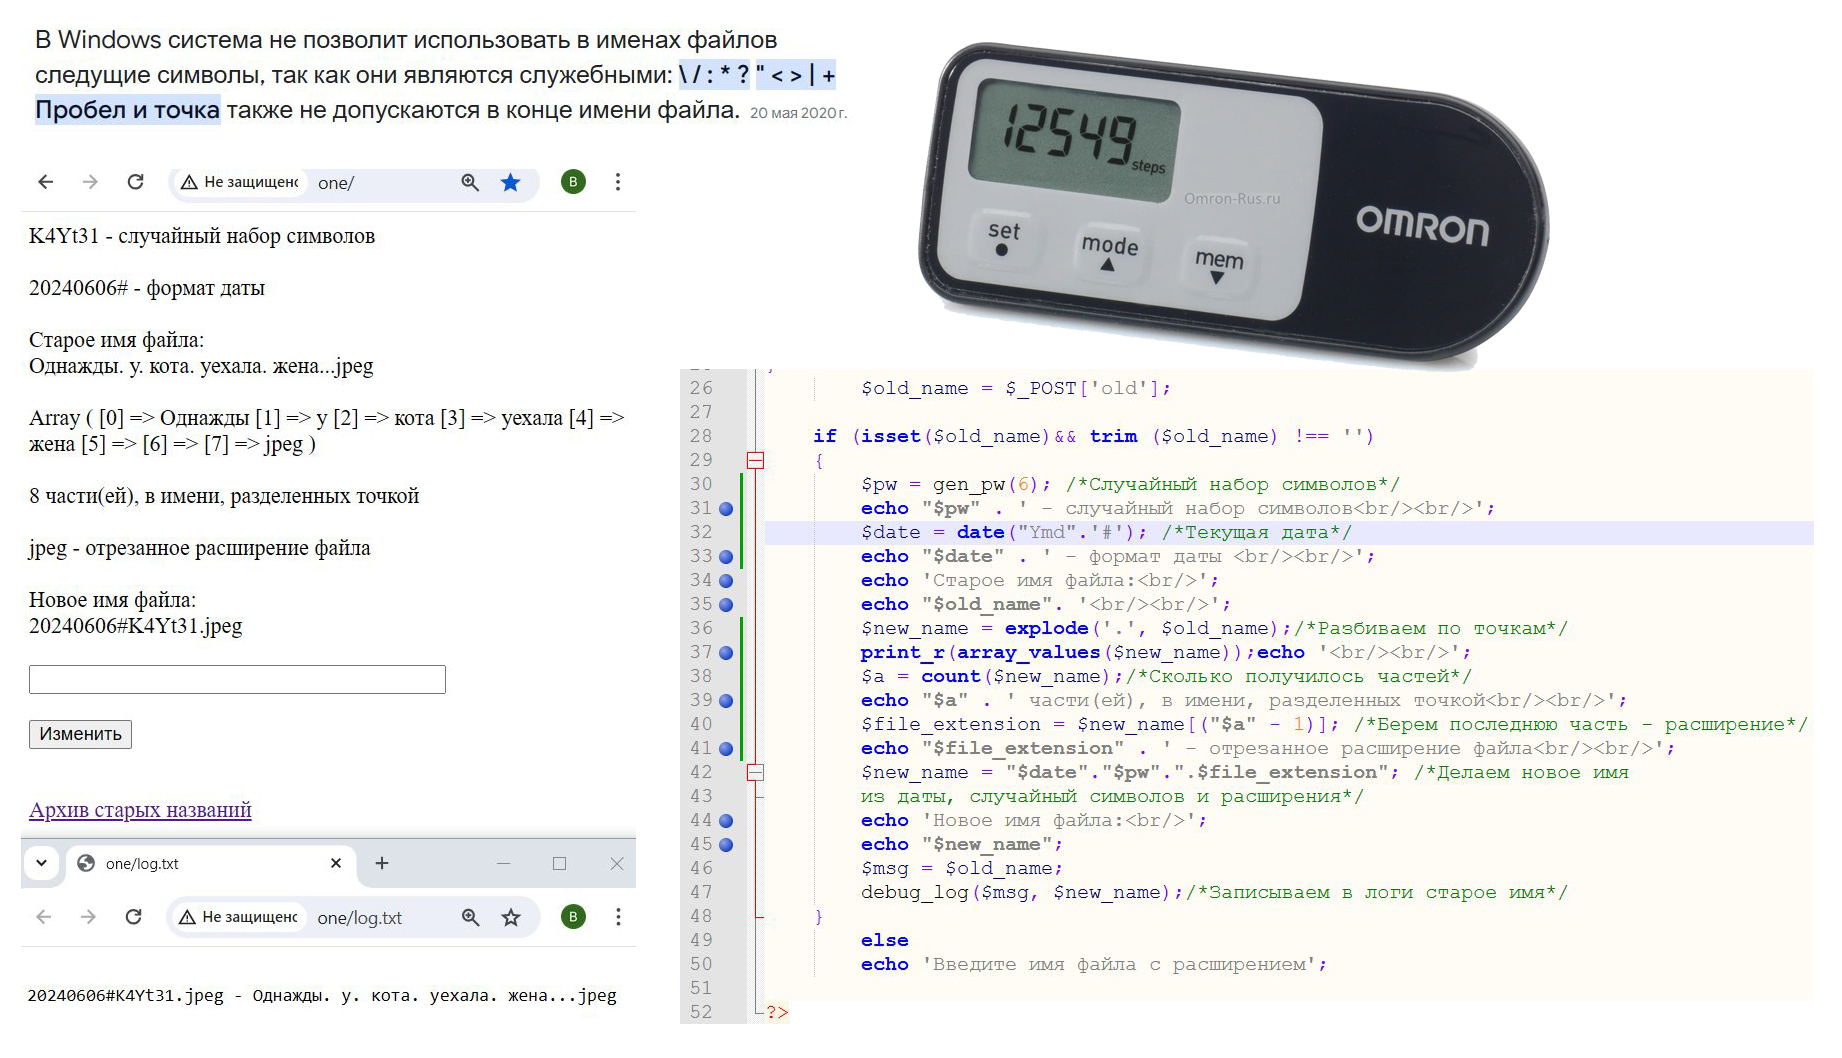Screen dimensions: 1842x1058
Task: Click Не защищено warning on log.txt page
Action: tap(238, 917)
